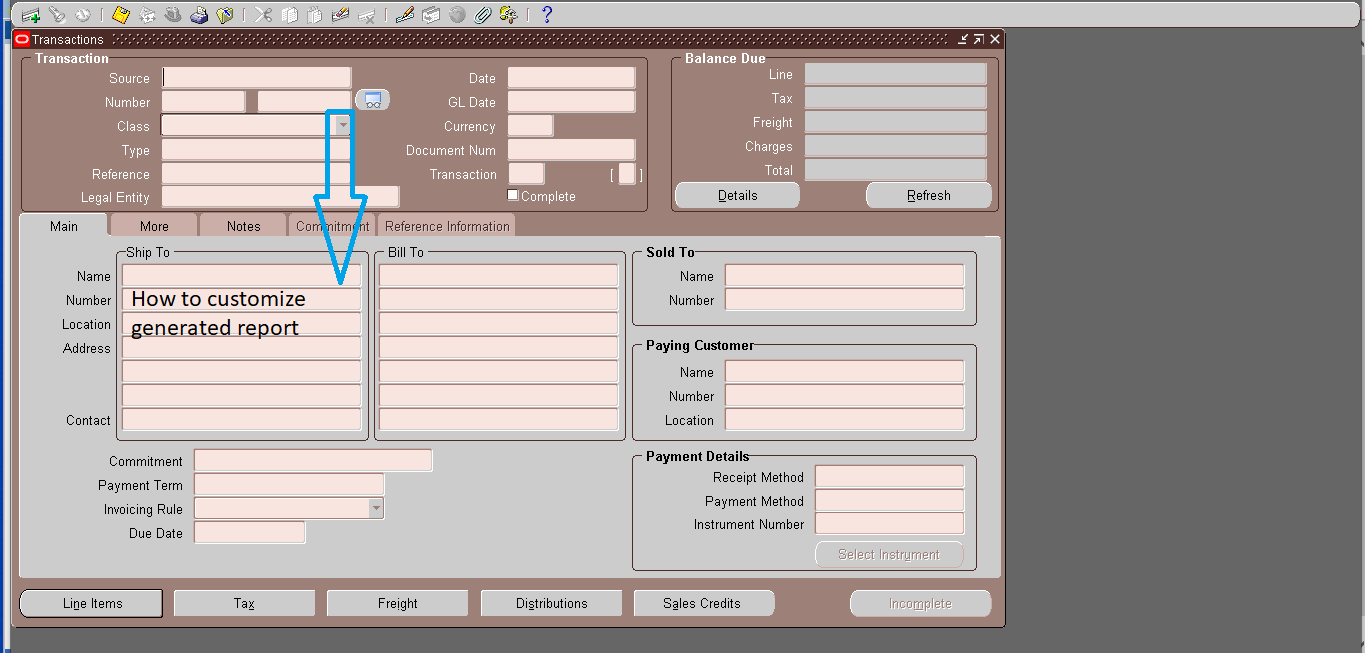Image resolution: width=1365 pixels, height=653 pixels.
Task: Expand the Class dropdown list
Action: tap(343, 125)
